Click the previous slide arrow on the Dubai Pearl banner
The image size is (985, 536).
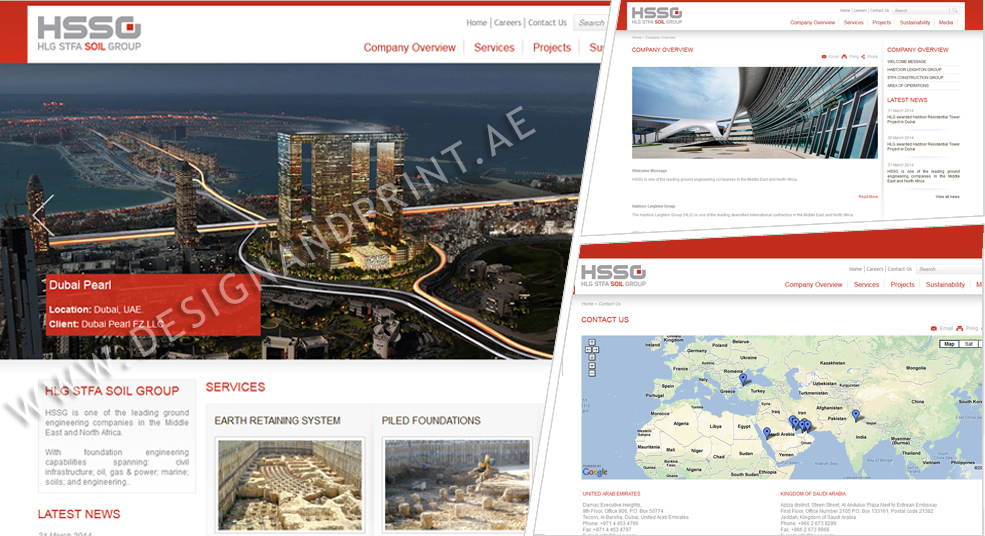click(42, 215)
